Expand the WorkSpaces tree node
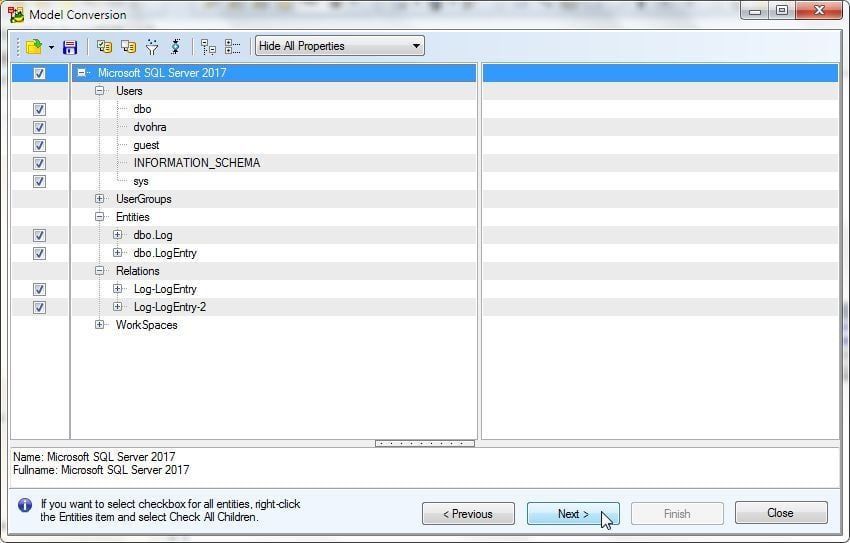Screen dimensions: 850x543 point(99,325)
